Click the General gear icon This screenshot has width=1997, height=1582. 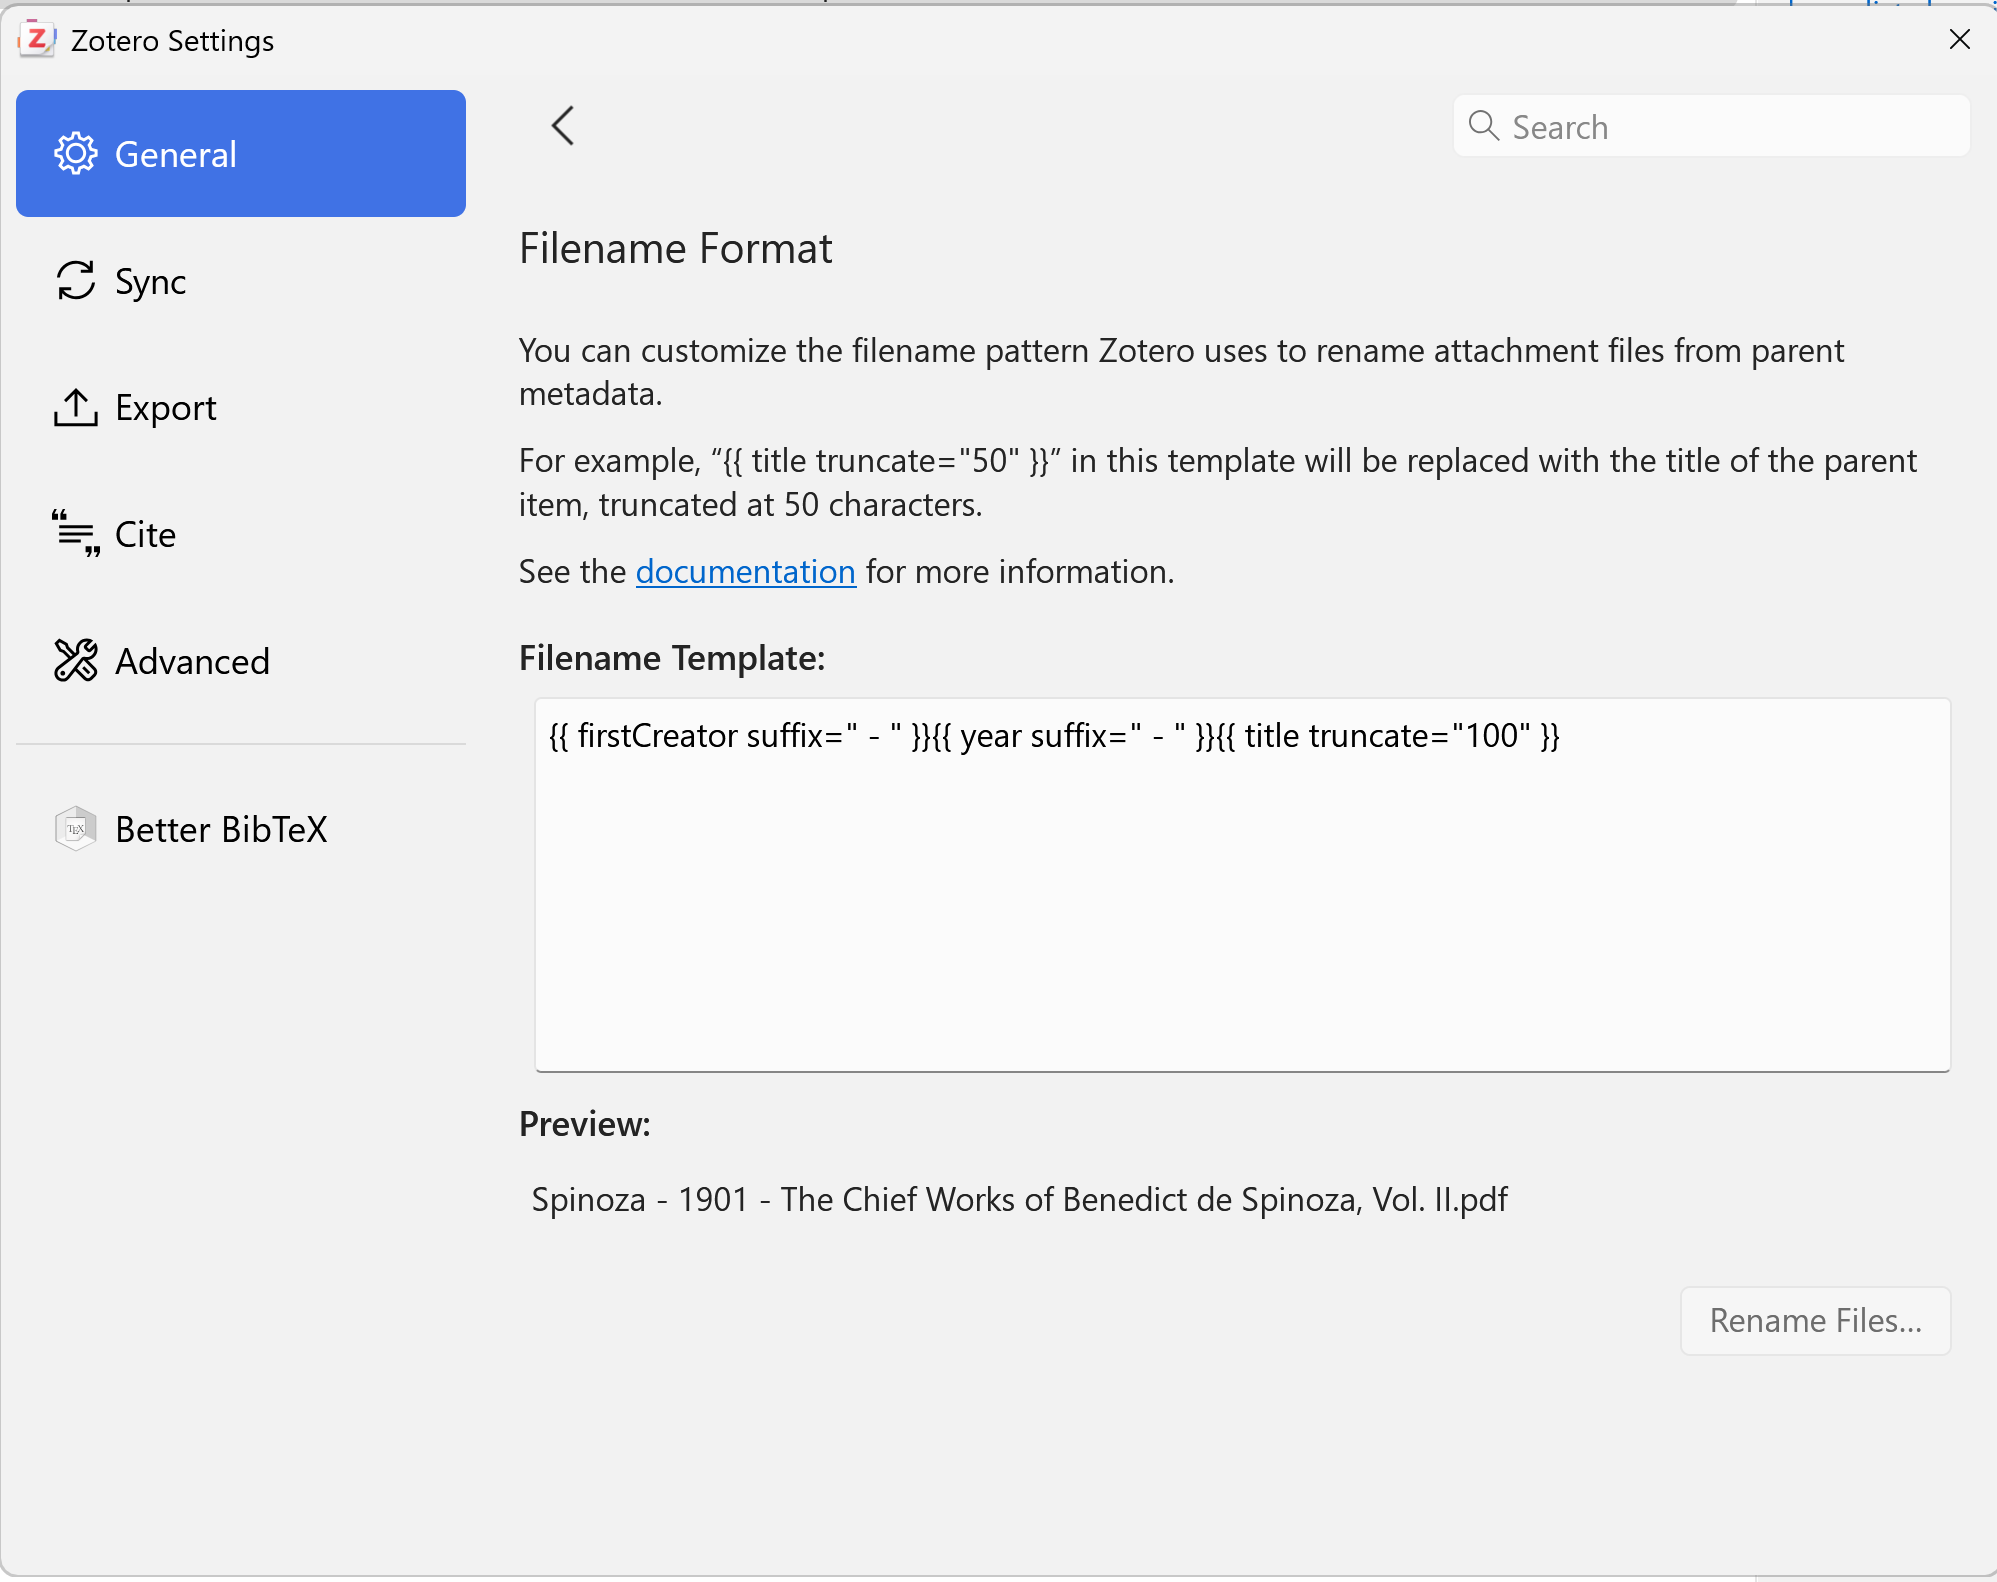[x=76, y=154]
